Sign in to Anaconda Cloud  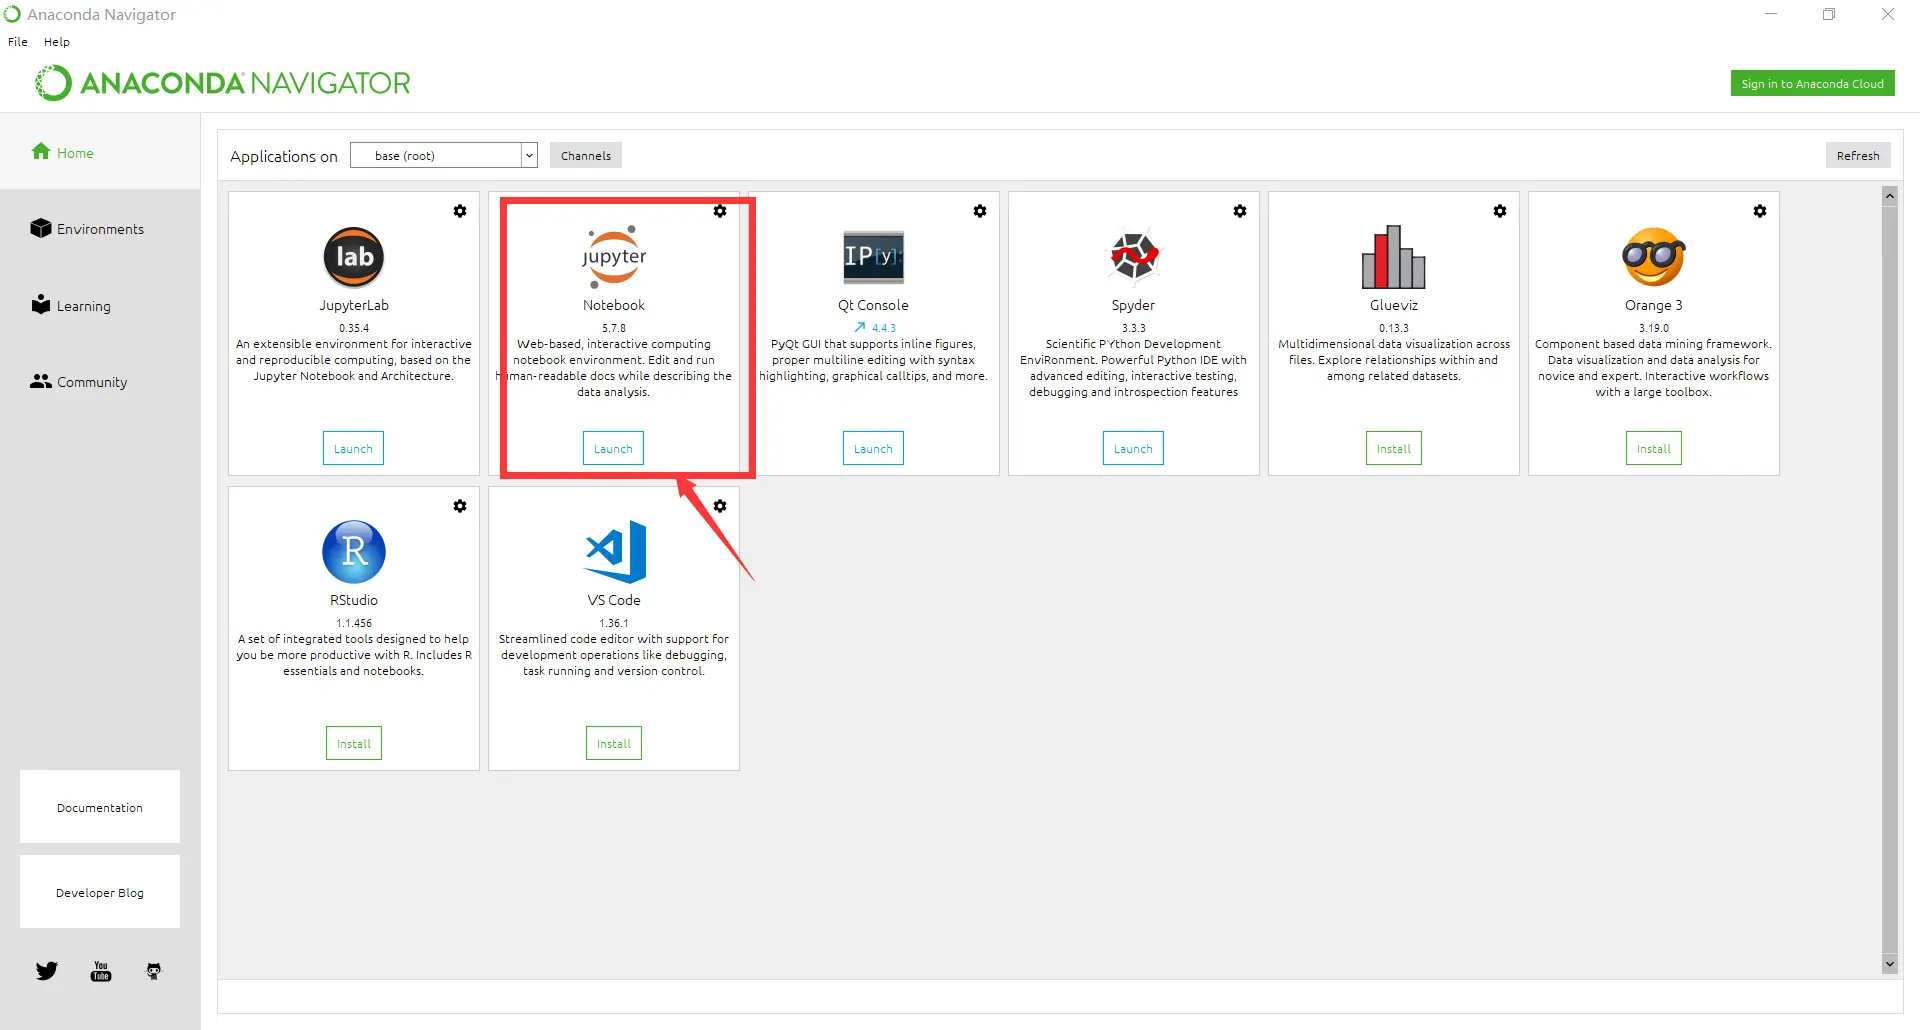(1812, 84)
